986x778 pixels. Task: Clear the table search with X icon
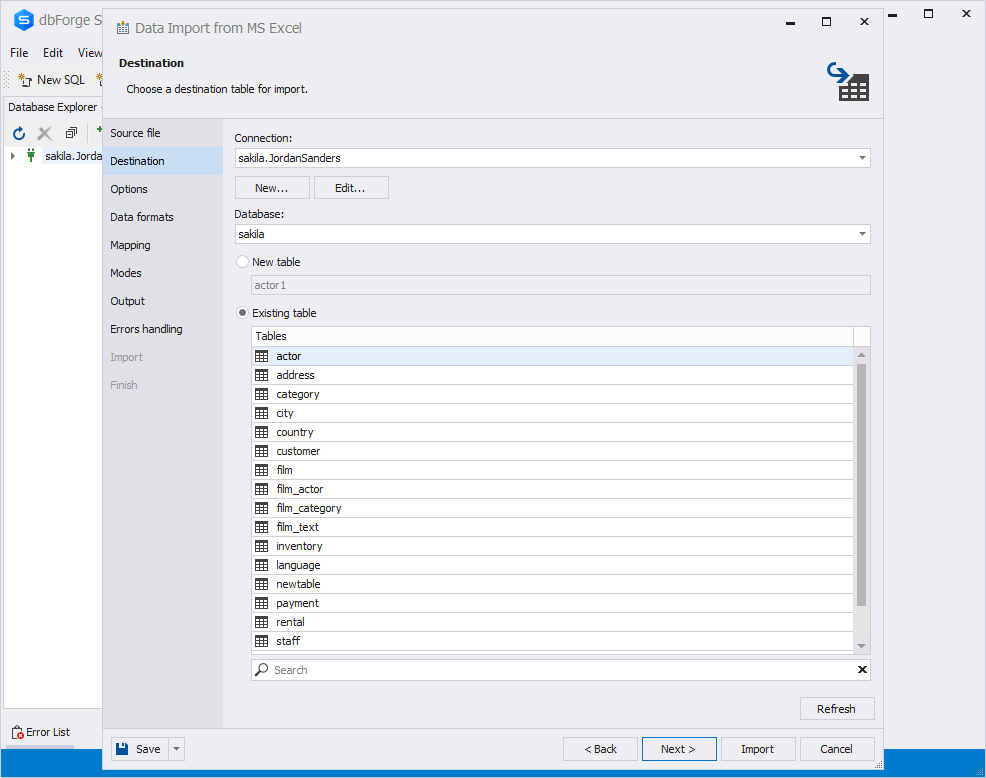[x=862, y=670]
